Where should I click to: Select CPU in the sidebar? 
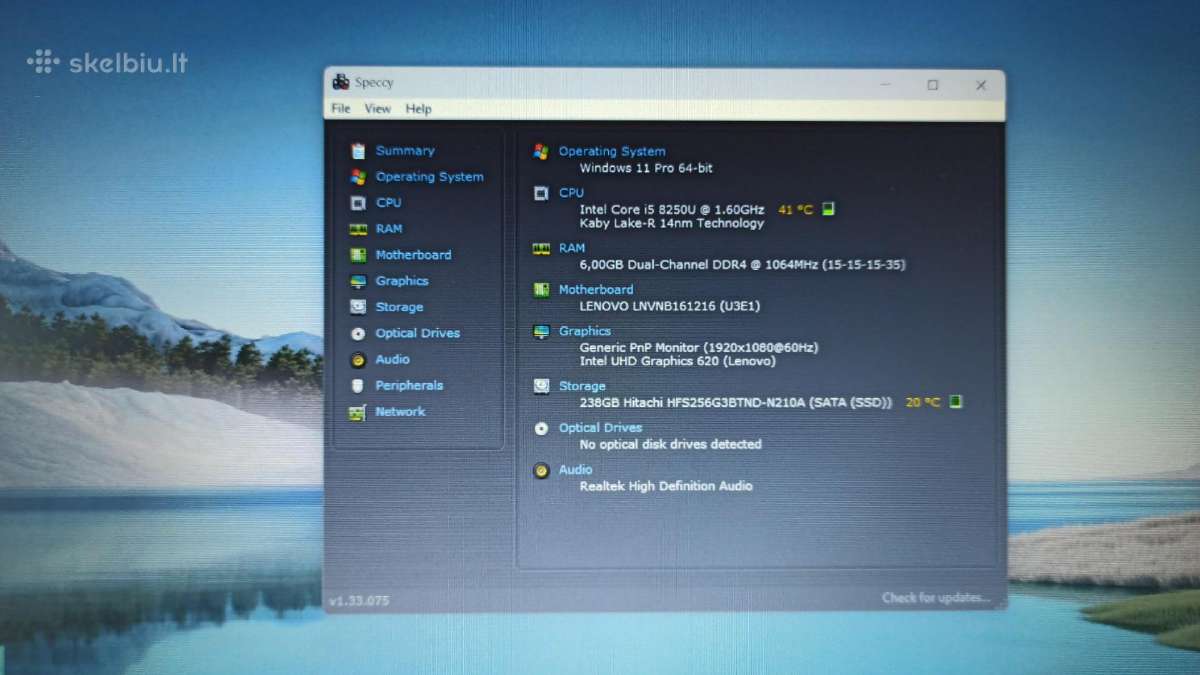(x=389, y=203)
